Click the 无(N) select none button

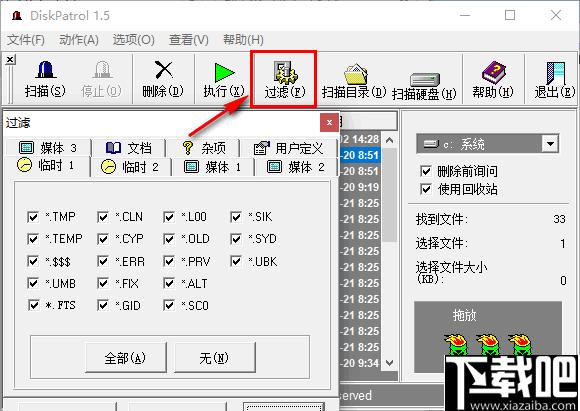[x=215, y=357]
